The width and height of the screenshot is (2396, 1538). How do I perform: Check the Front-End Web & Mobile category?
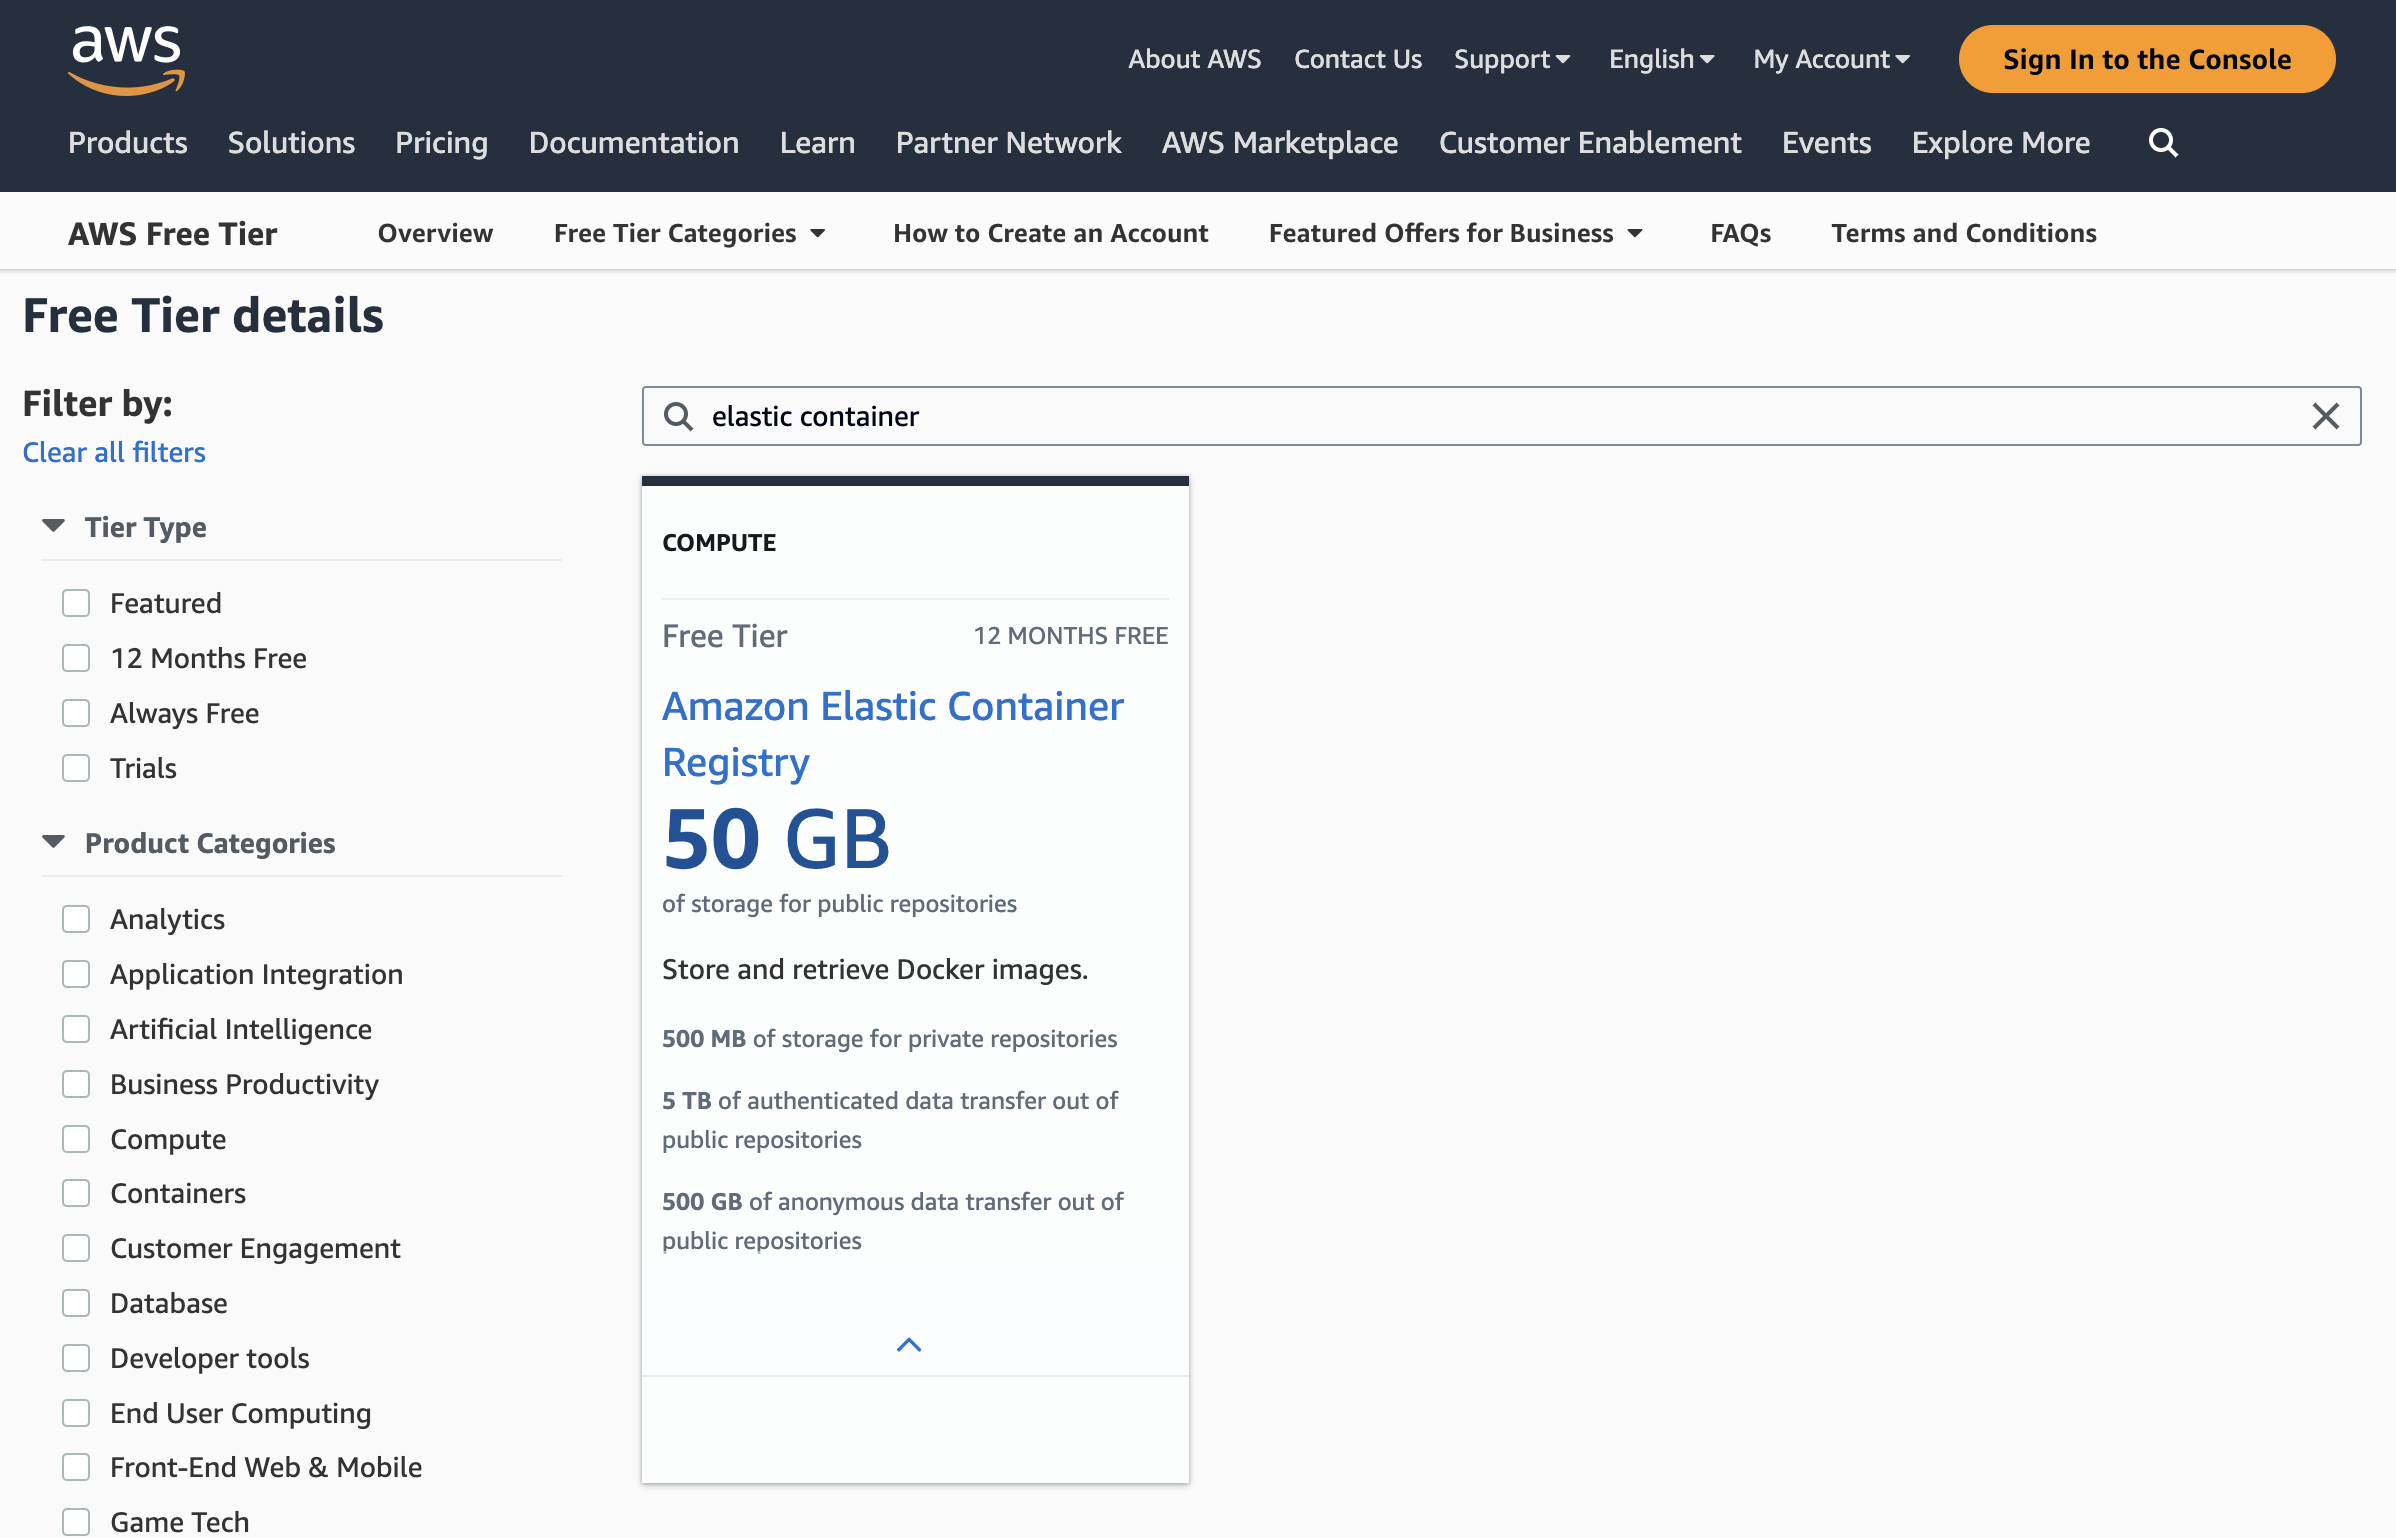[76, 1467]
